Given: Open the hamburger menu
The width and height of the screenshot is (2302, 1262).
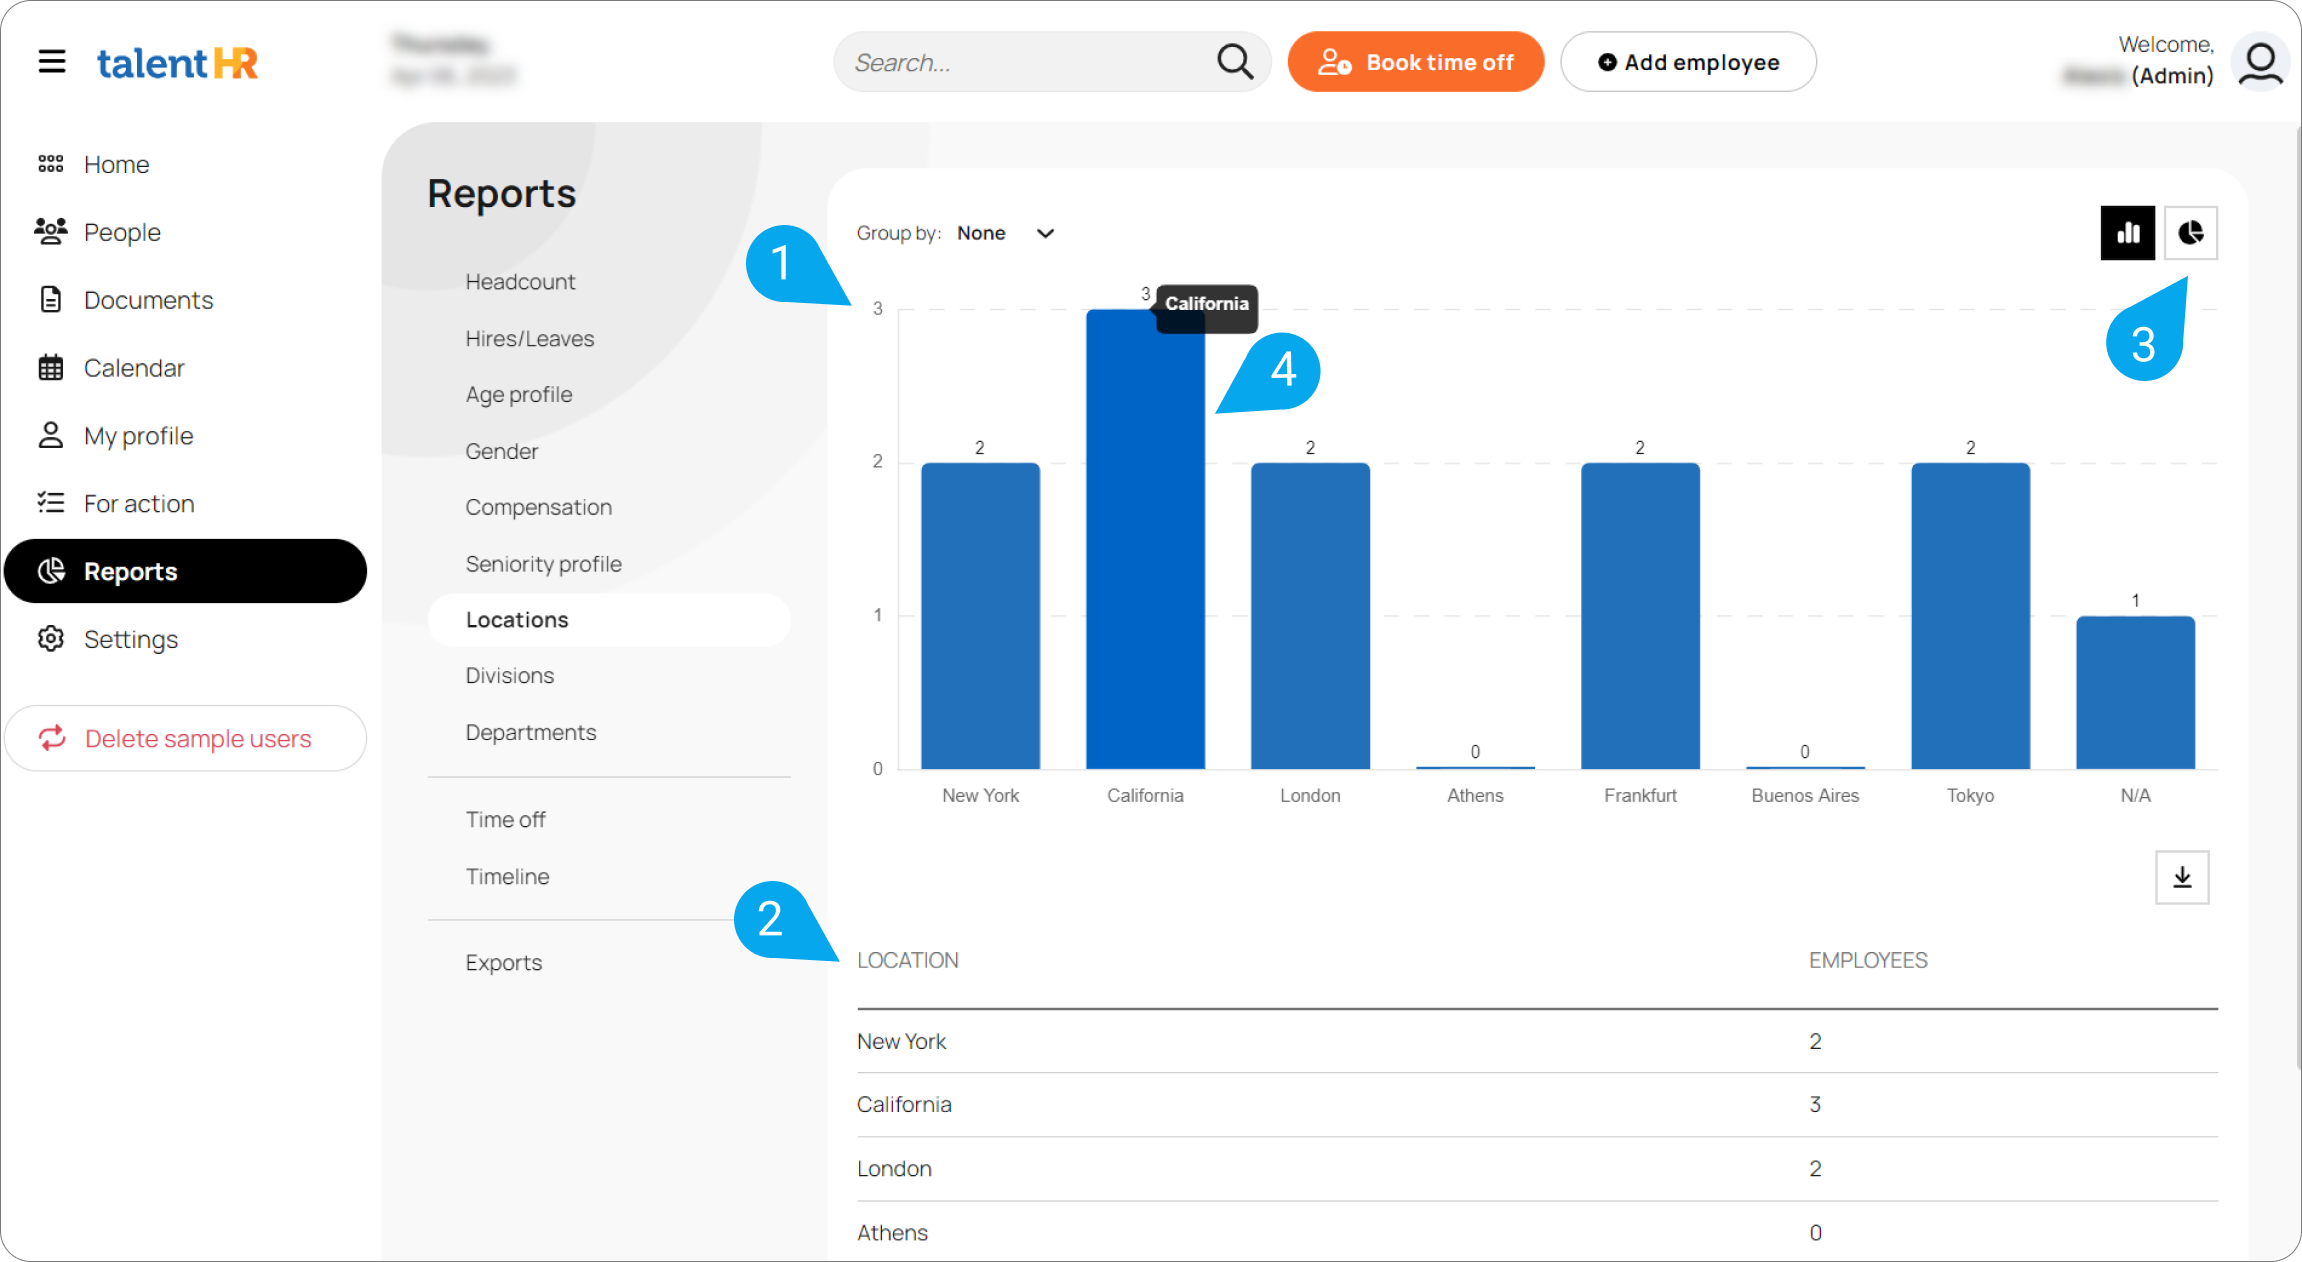Looking at the screenshot, I should click(52, 62).
